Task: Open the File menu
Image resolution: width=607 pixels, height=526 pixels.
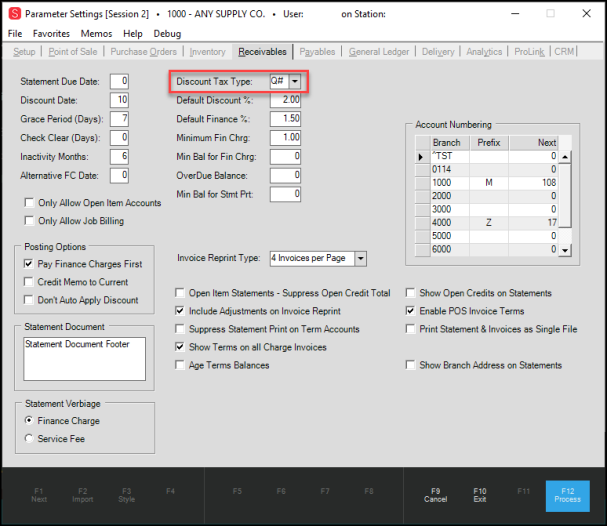Action: click(x=15, y=34)
